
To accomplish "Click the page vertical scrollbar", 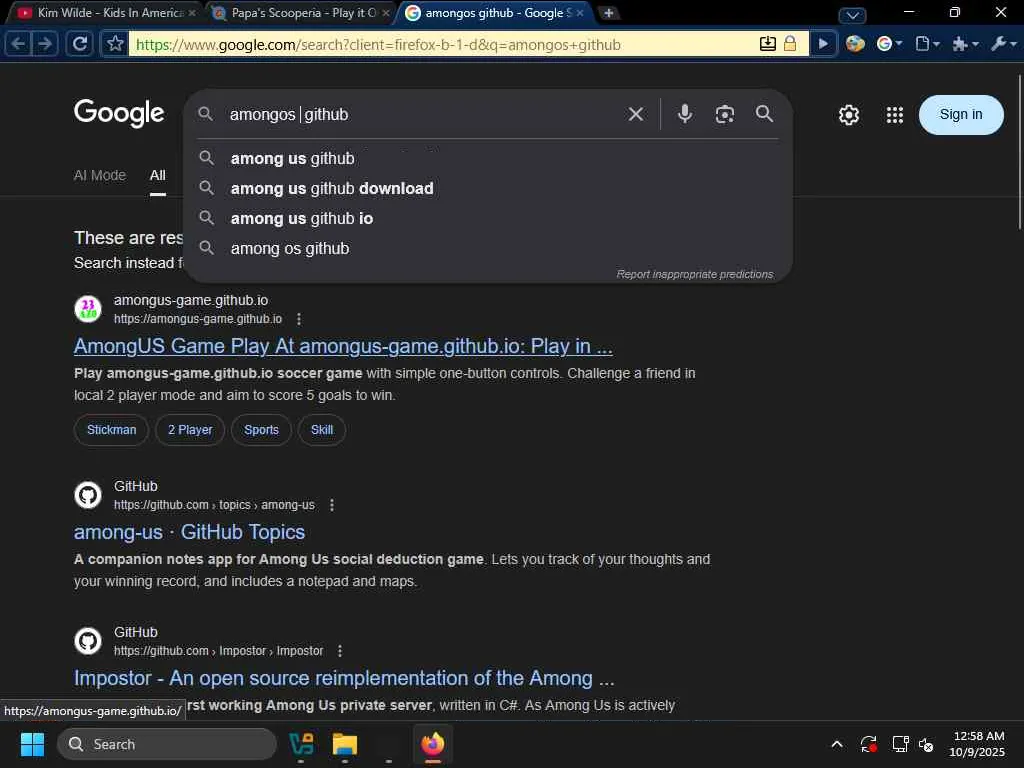I will click(x=1019, y=152).
